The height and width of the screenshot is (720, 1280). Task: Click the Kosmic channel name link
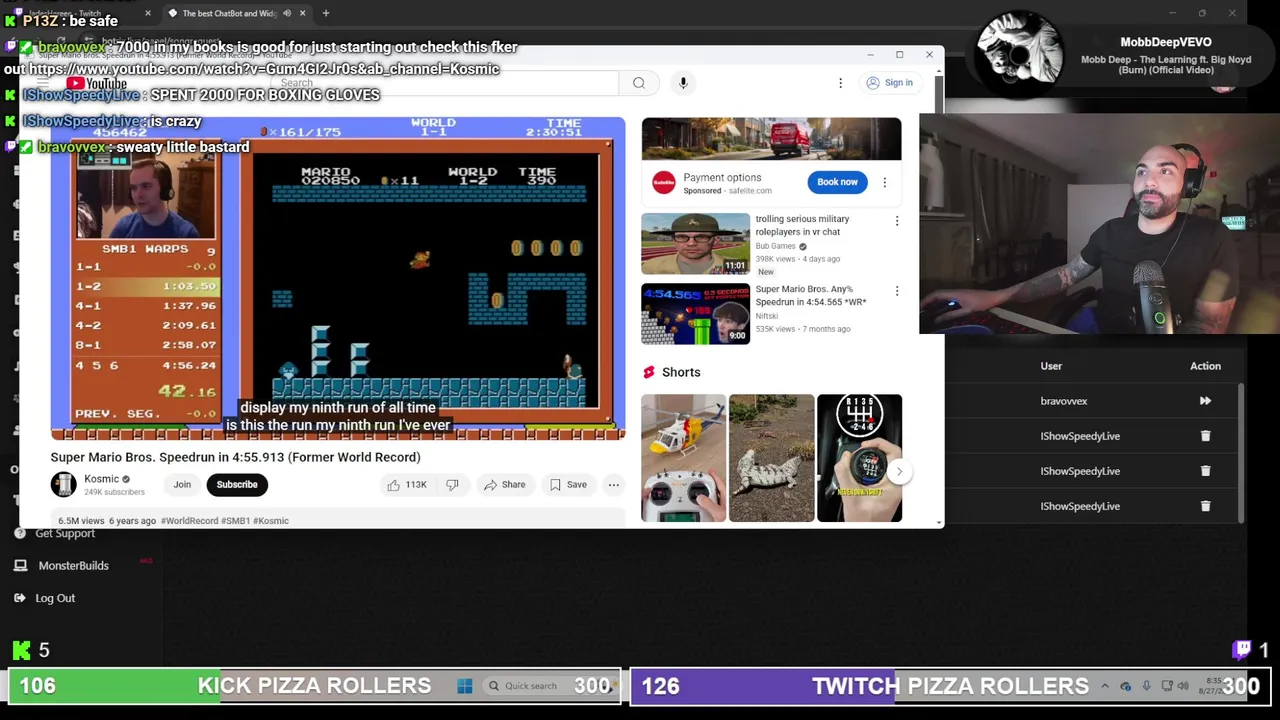click(101, 479)
